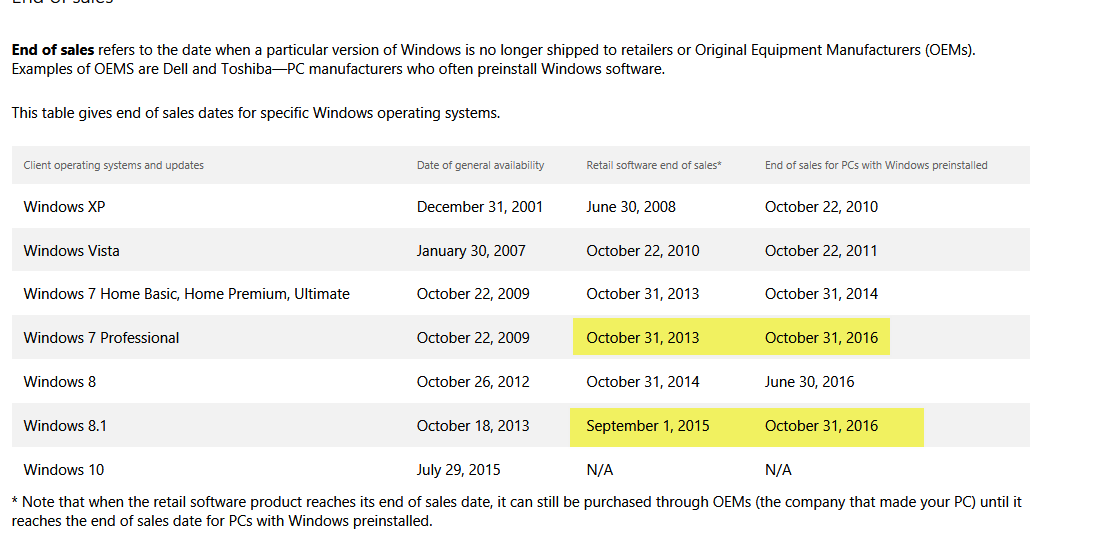Click Windows 7 Home's October 31, 2013 date

pyautogui.click(x=643, y=294)
